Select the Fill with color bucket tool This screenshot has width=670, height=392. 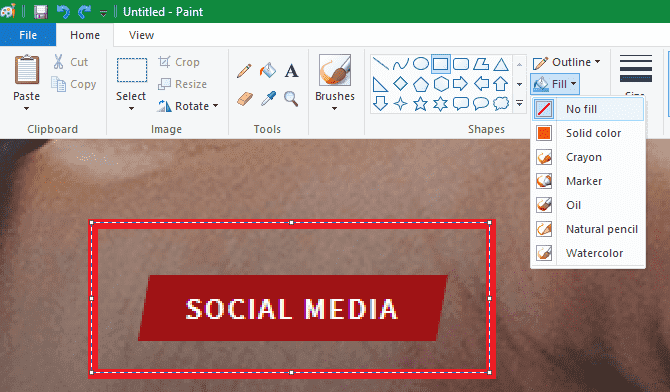tap(267, 70)
